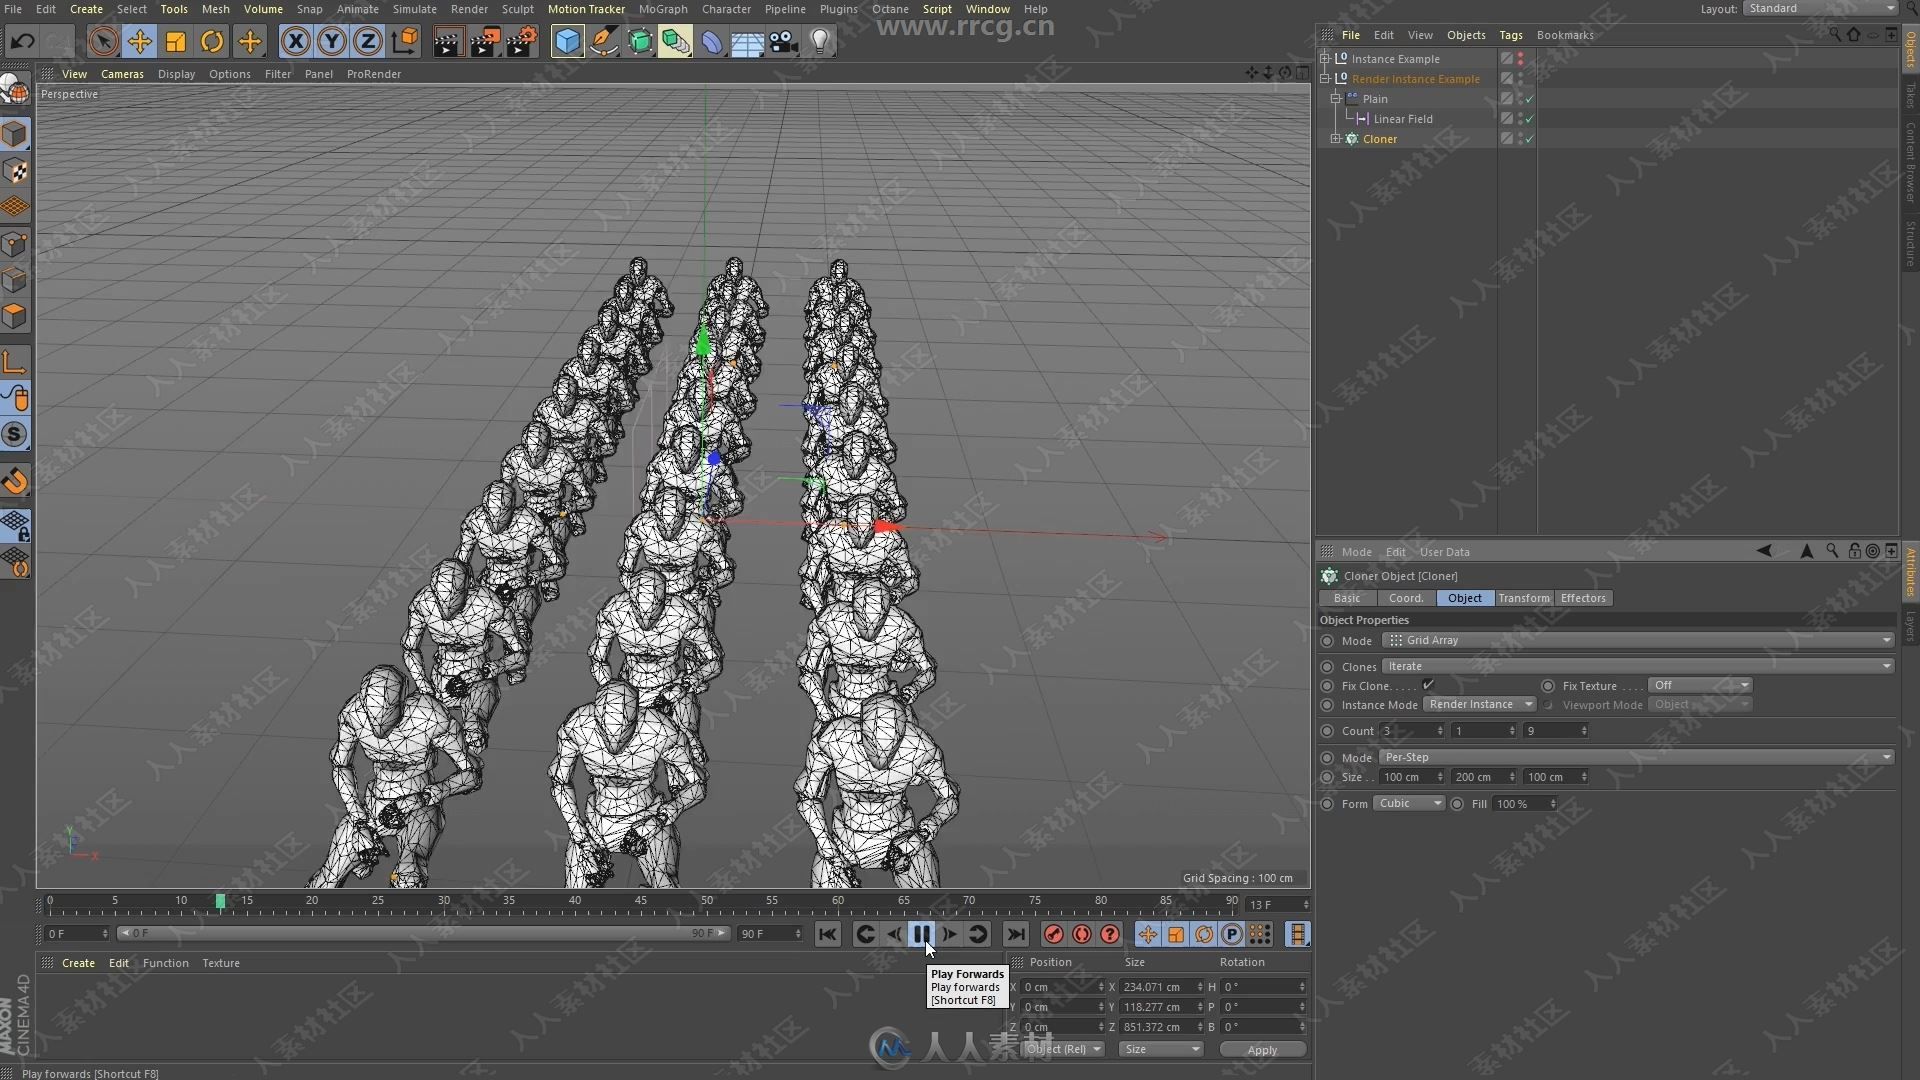Expand the Cloner object in hierarchy
The width and height of the screenshot is (1920, 1080).
[1337, 137]
